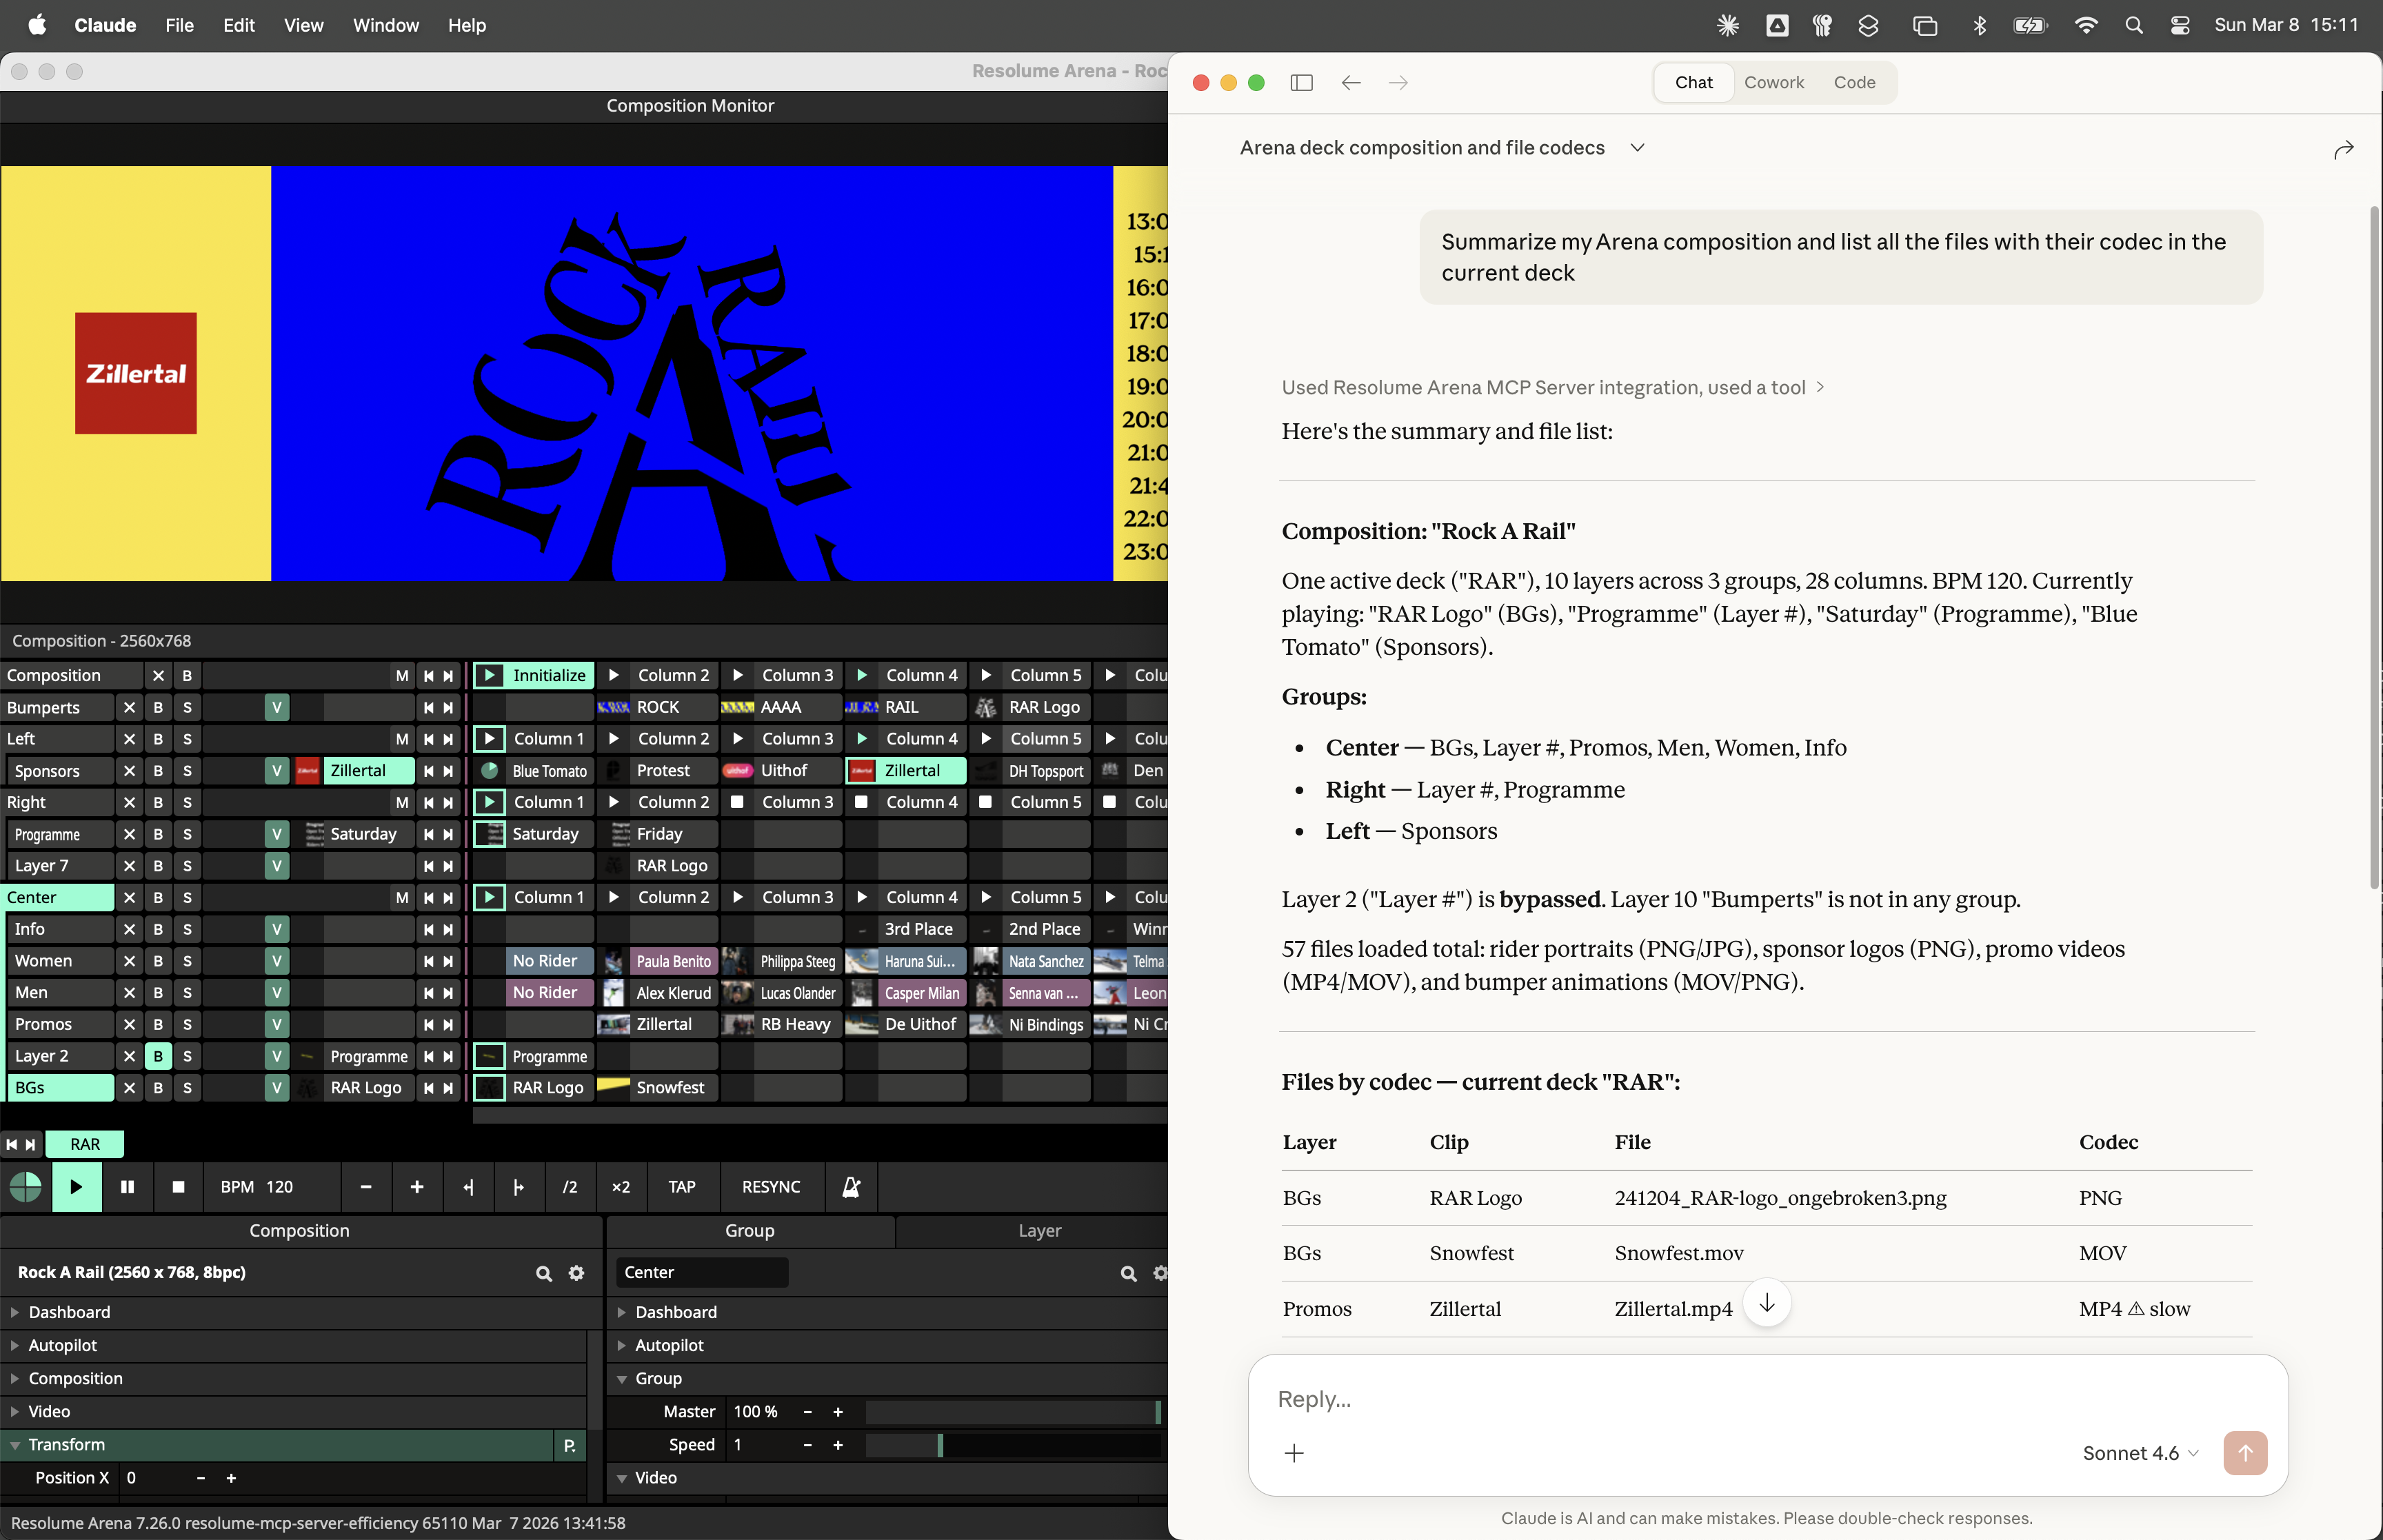This screenshot has width=2383, height=1540.
Task: Click the share icon in Claude chat
Action: tap(2343, 149)
